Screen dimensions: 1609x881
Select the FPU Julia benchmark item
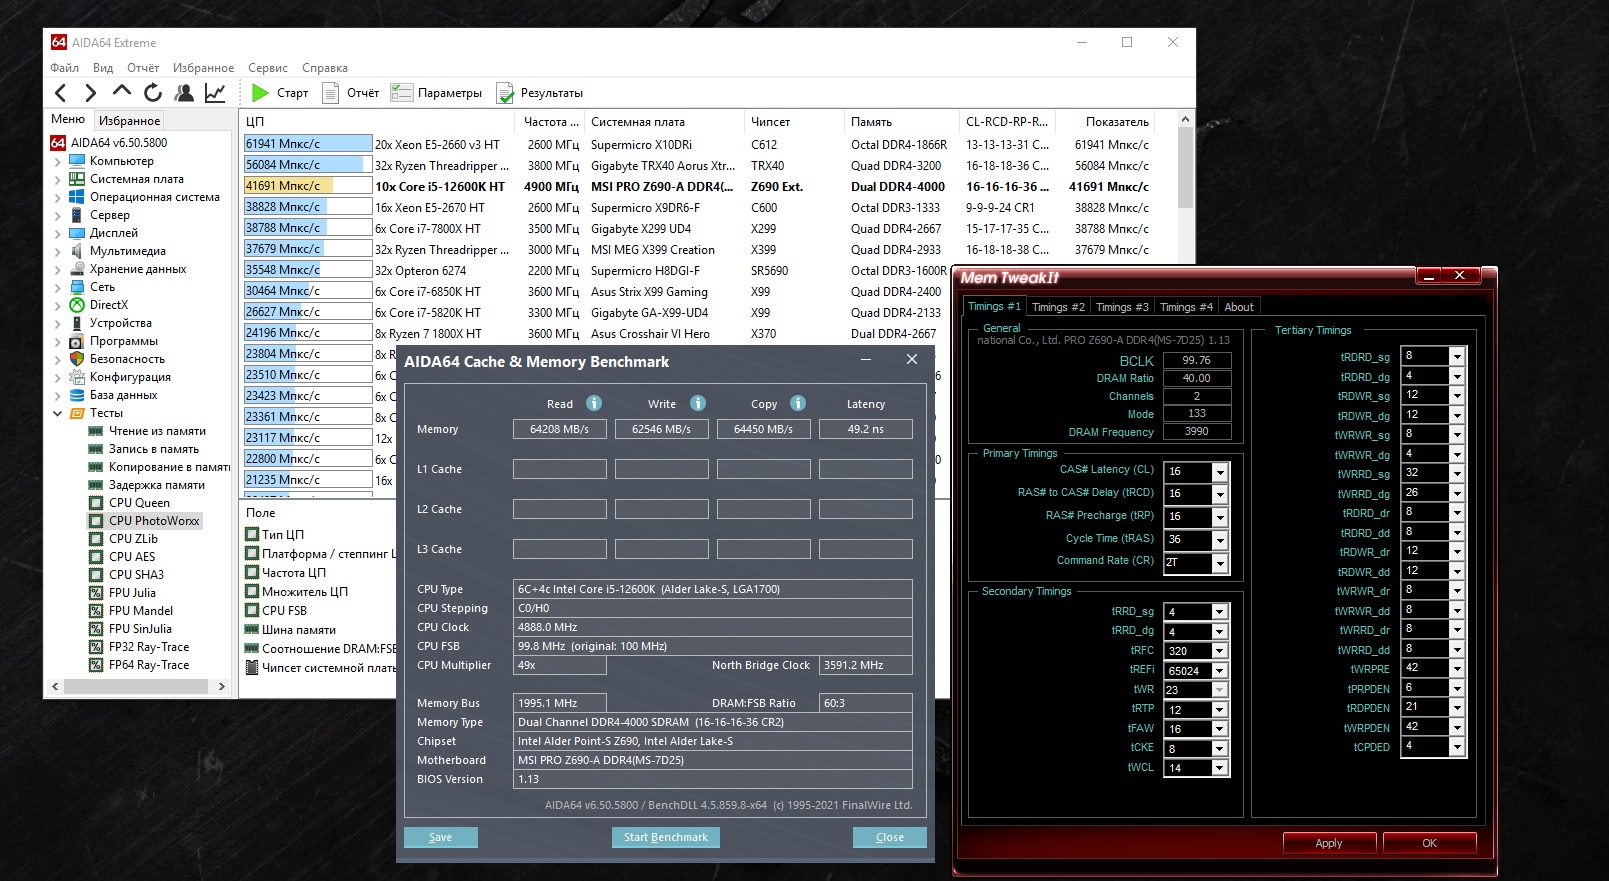(132, 593)
